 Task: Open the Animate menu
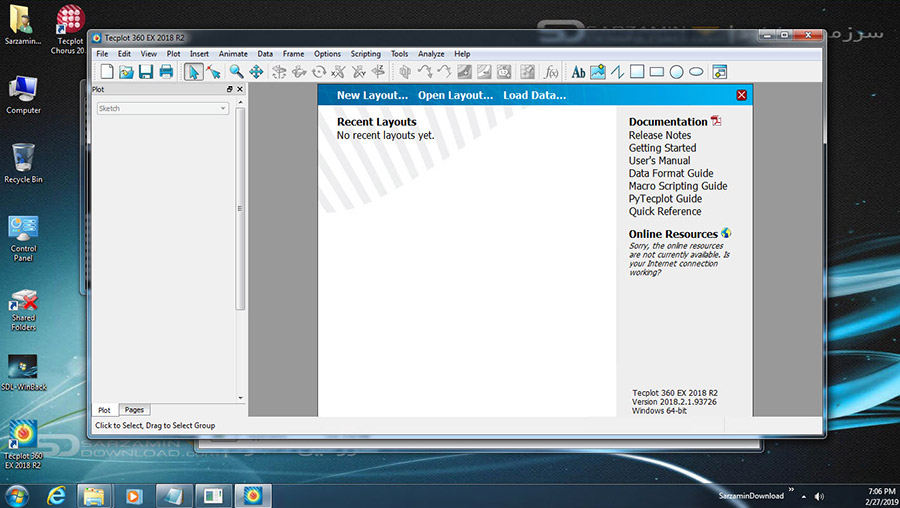click(233, 54)
